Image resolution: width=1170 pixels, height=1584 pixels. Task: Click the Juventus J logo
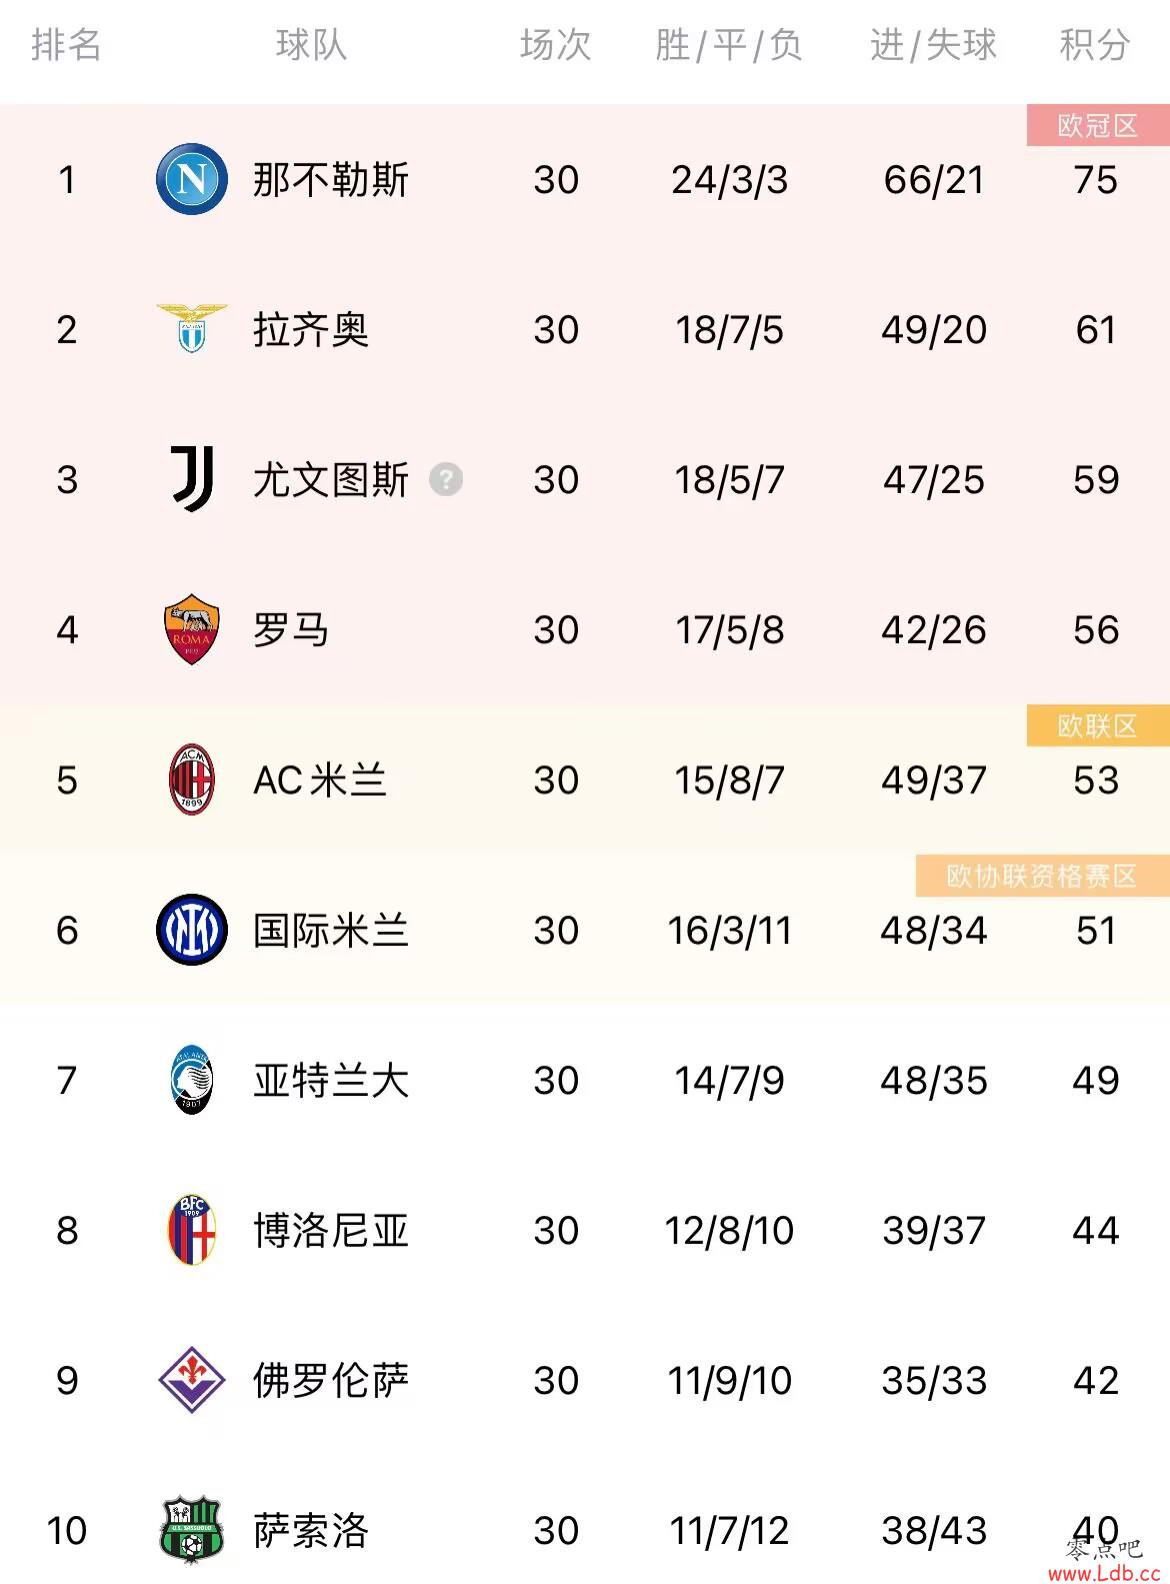point(192,479)
